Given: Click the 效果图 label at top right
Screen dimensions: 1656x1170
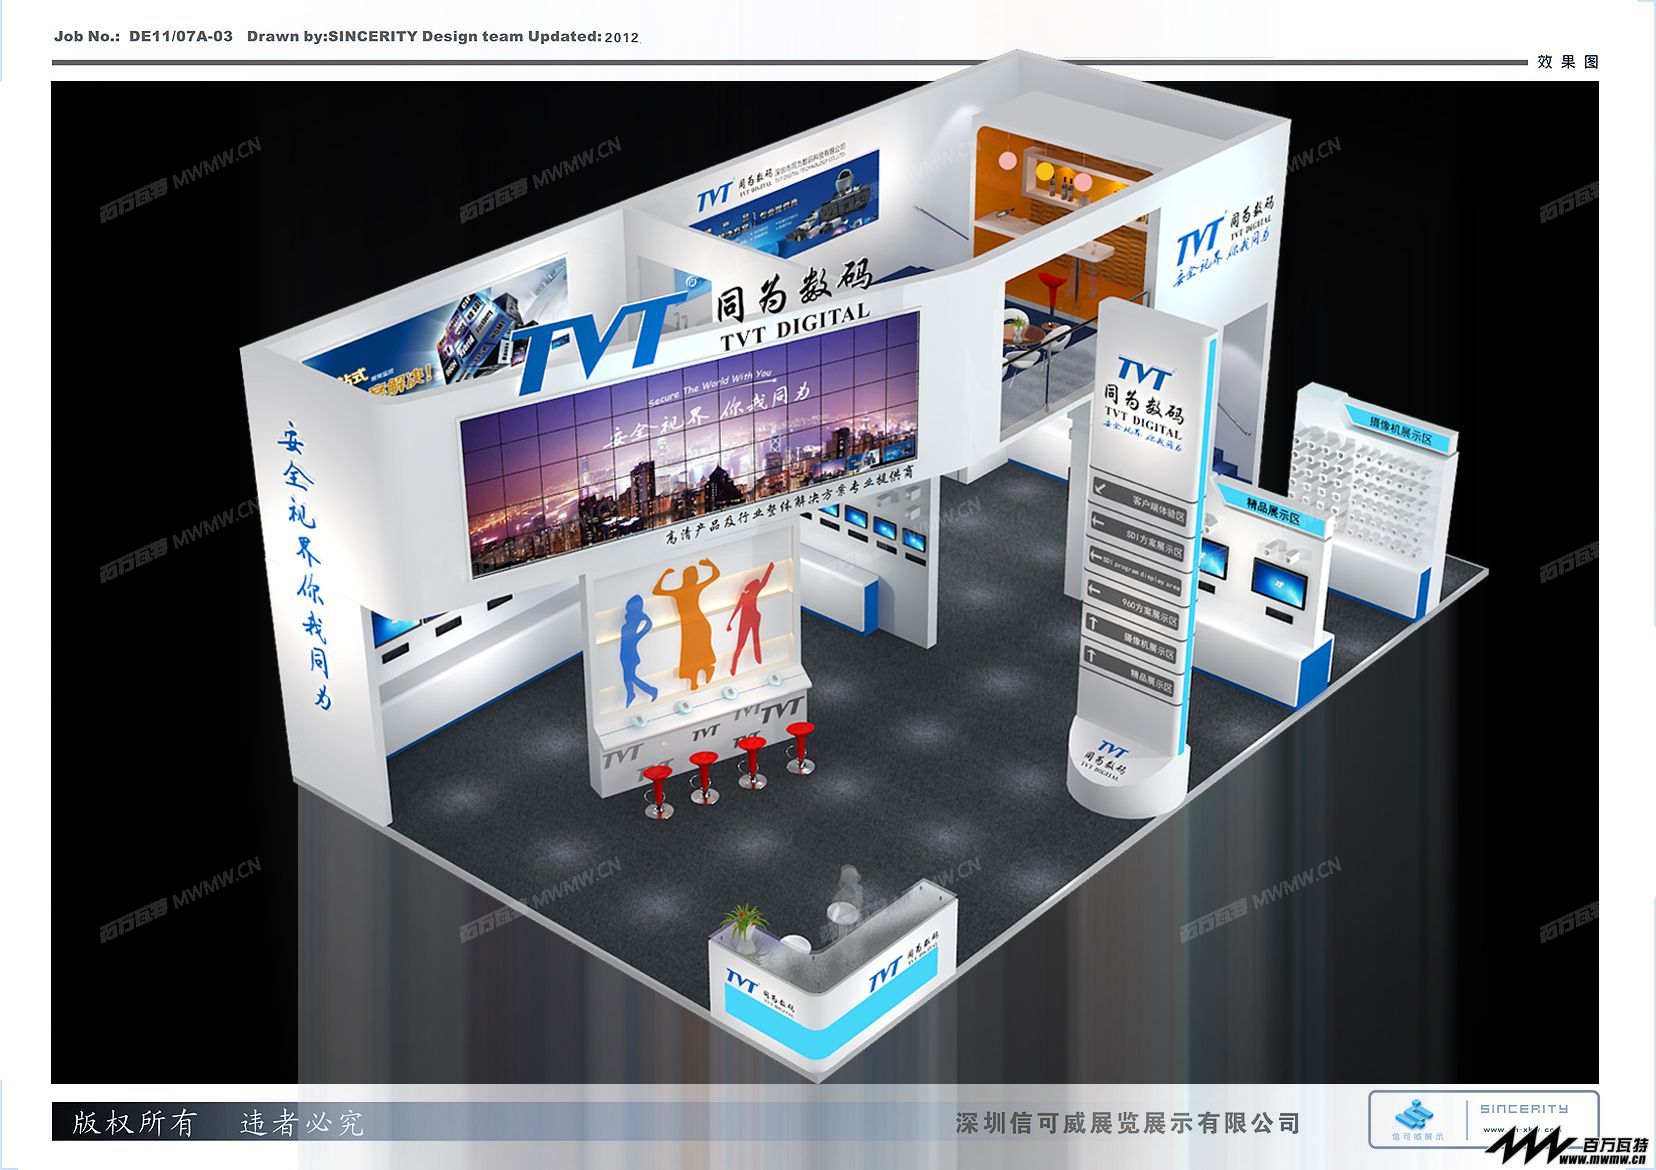Looking at the screenshot, I should [1568, 62].
